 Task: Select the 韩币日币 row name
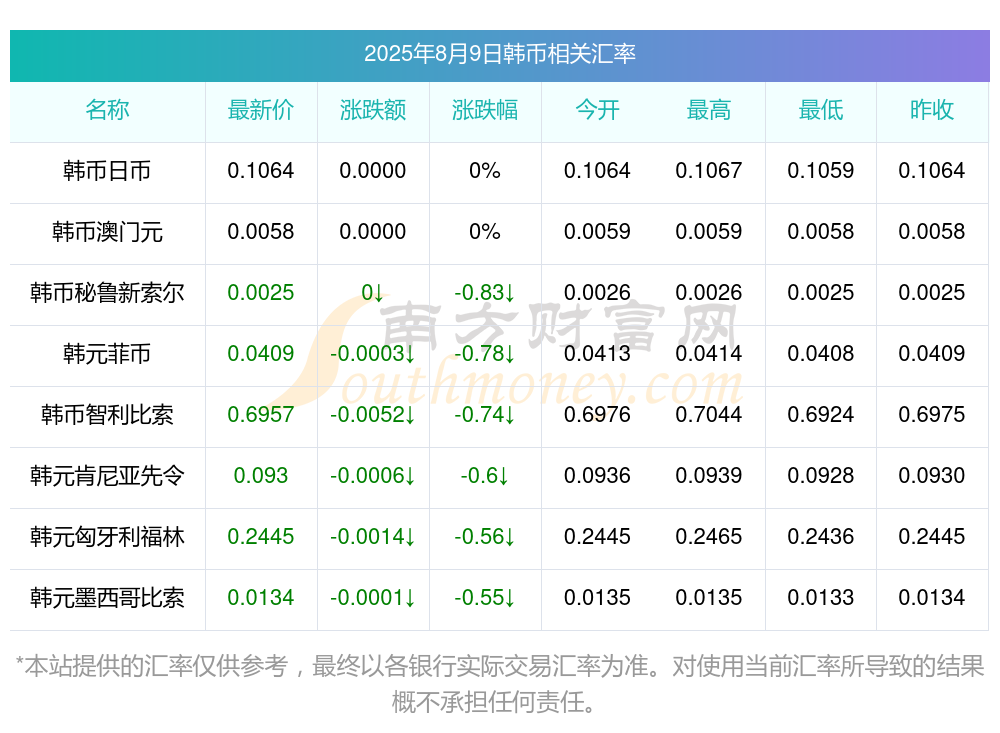[x=107, y=171]
